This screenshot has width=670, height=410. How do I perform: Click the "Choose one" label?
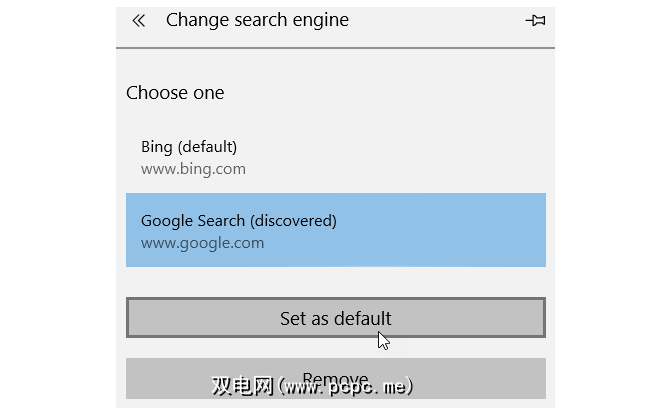tap(175, 93)
